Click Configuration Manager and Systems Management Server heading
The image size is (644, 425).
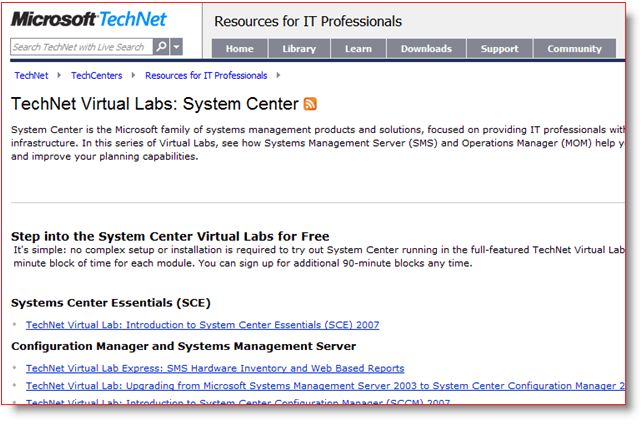coord(184,346)
